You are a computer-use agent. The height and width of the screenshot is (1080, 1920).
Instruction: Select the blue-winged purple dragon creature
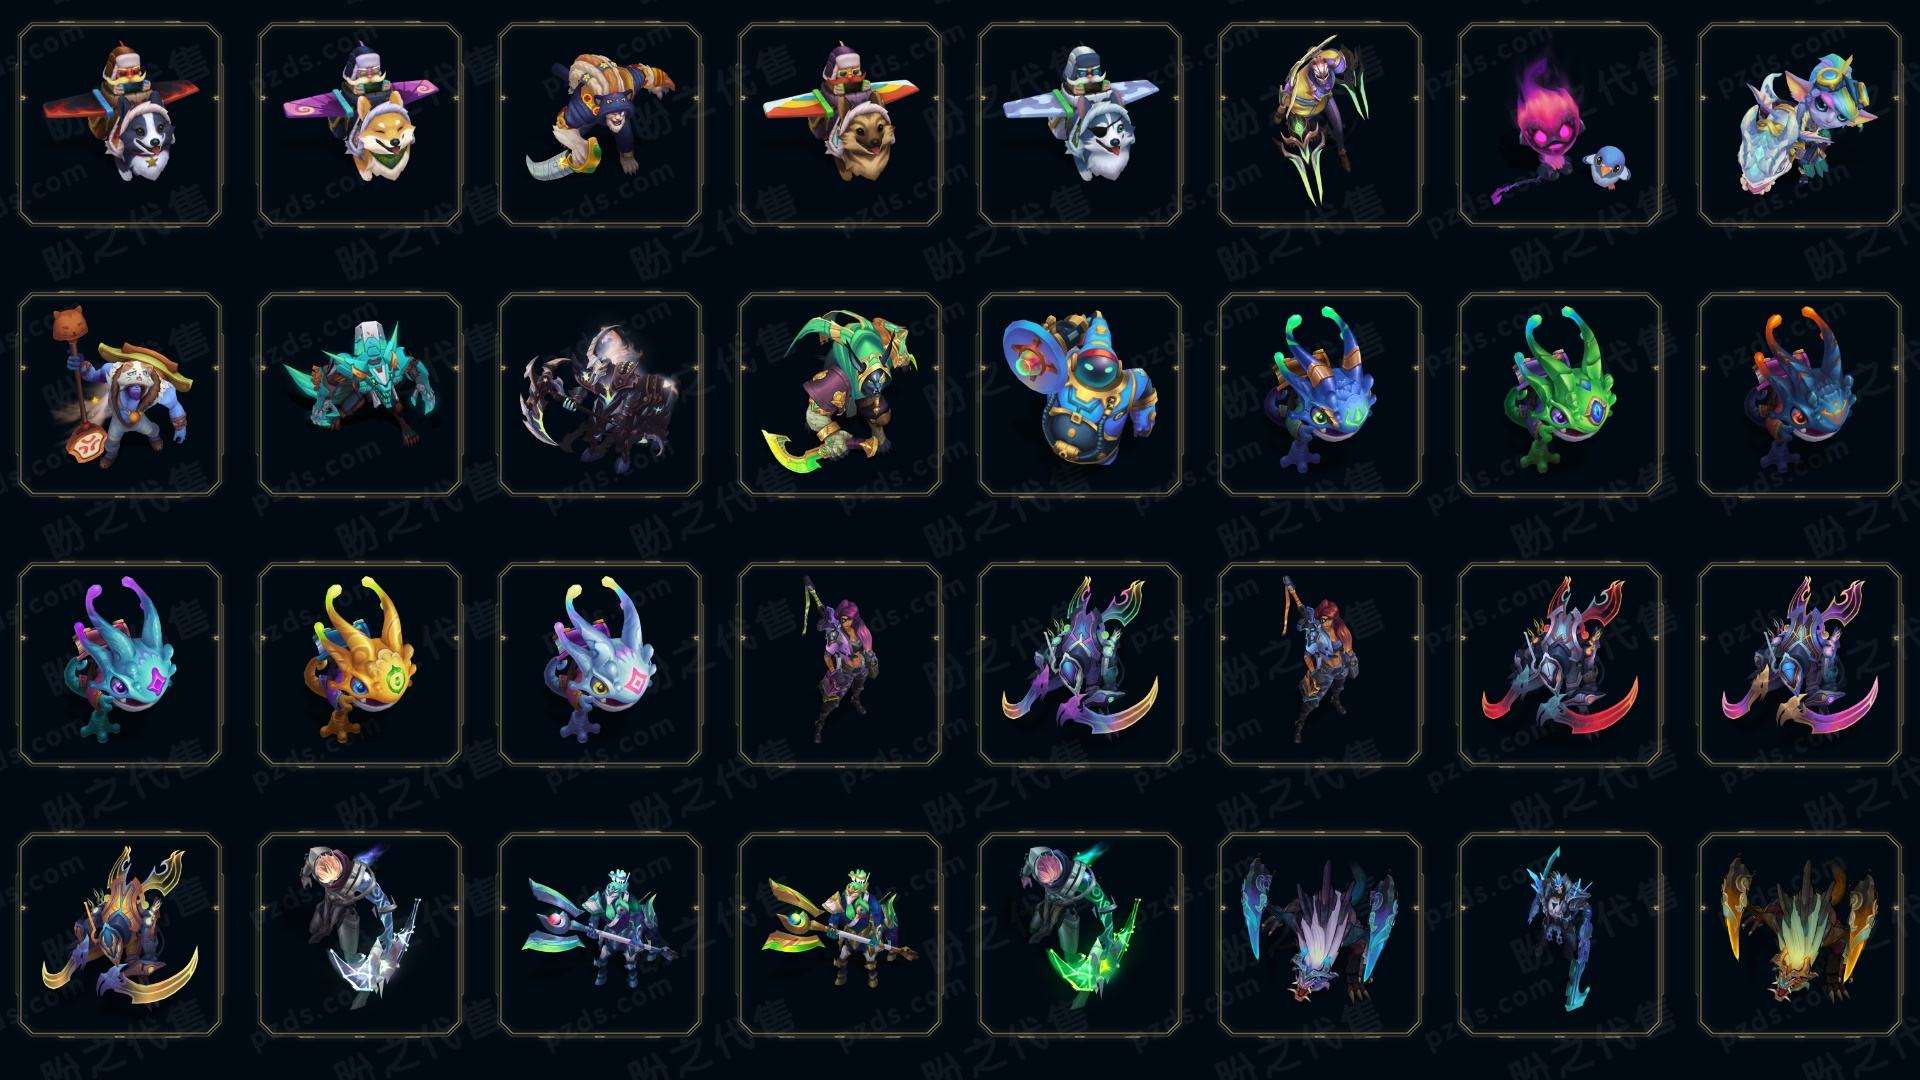click(x=1320, y=934)
